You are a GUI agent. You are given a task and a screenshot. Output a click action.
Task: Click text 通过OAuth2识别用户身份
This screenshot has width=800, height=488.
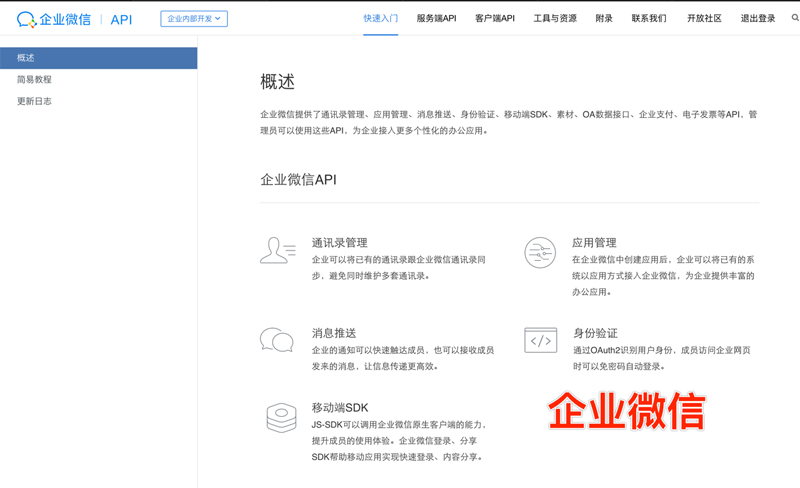pyautogui.click(x=622, y=350)
